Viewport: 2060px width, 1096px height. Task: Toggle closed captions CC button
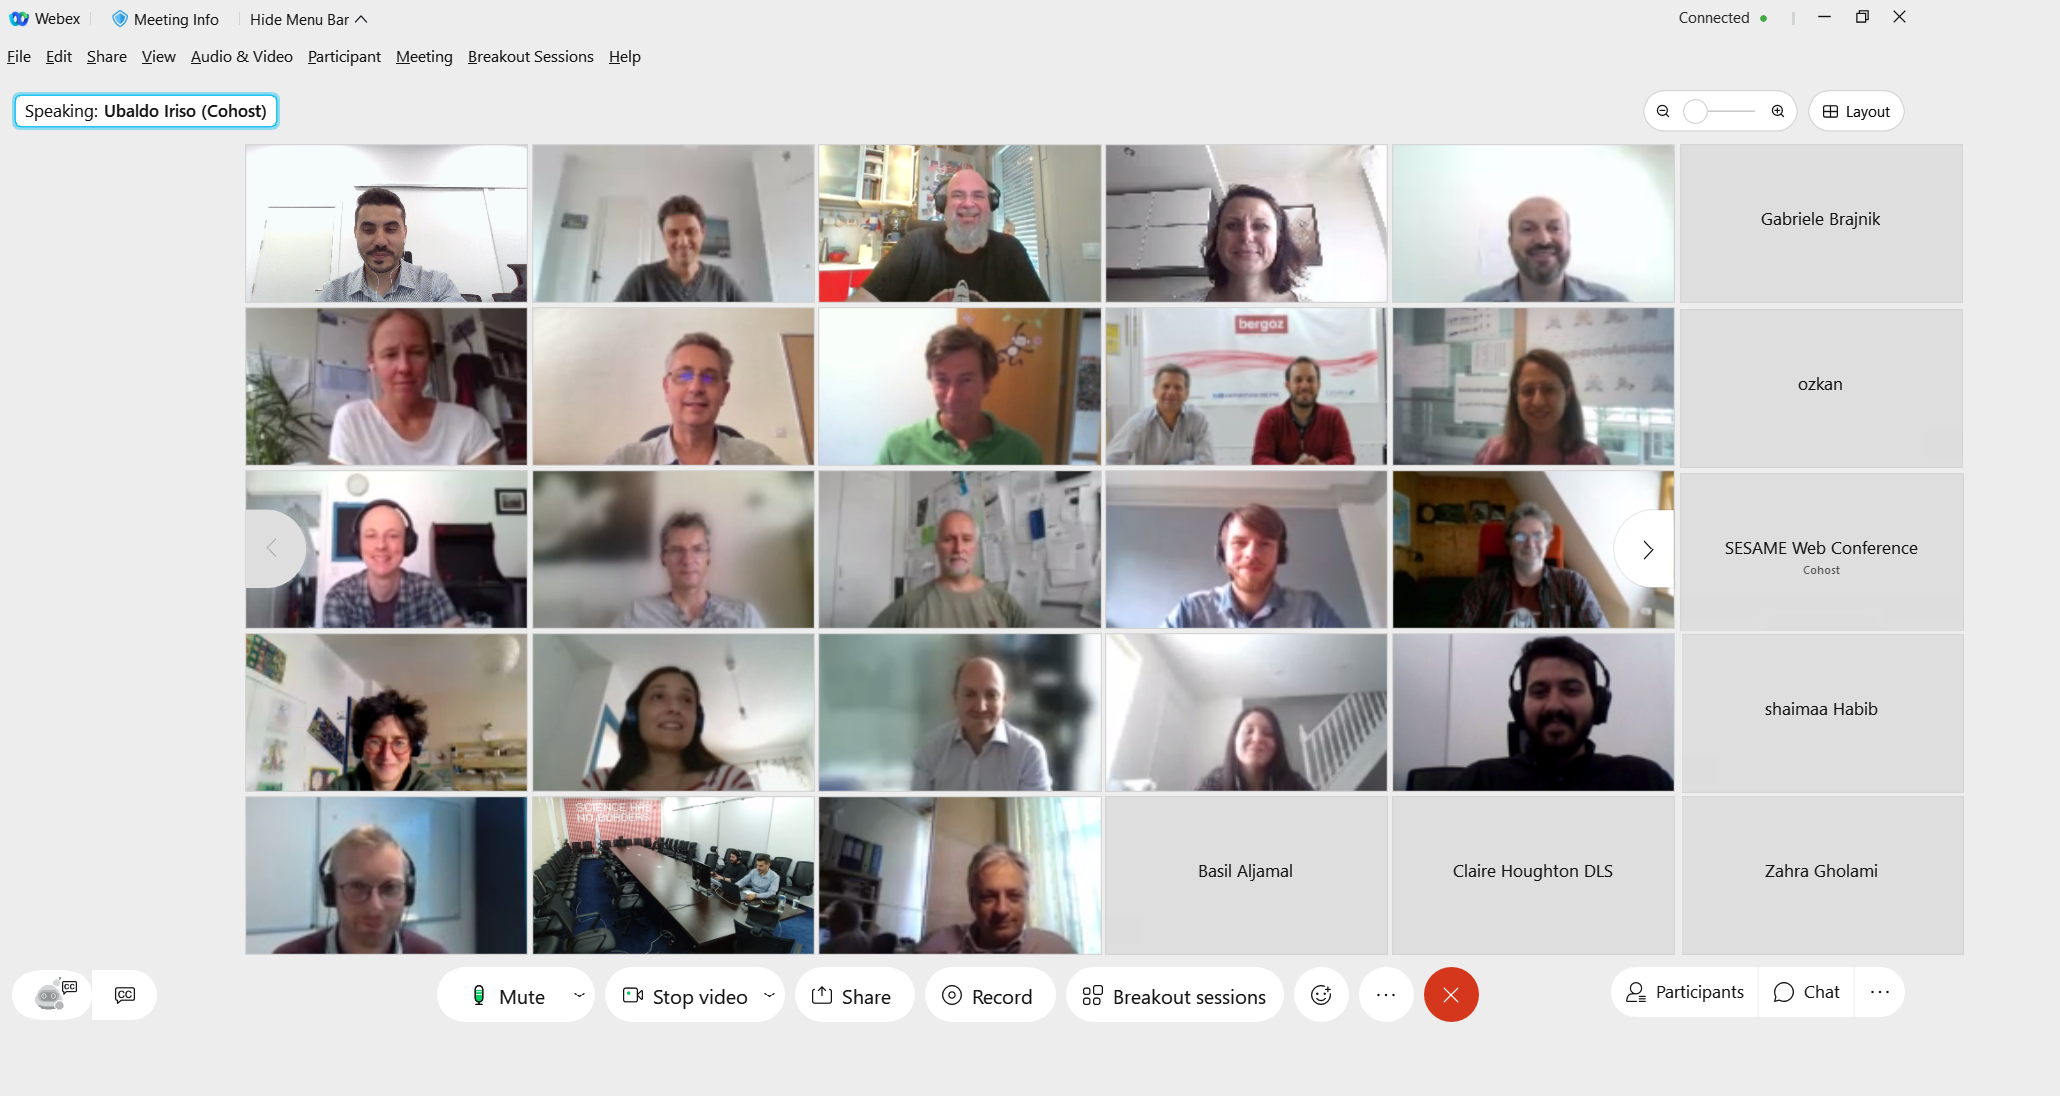pos(125,995)
